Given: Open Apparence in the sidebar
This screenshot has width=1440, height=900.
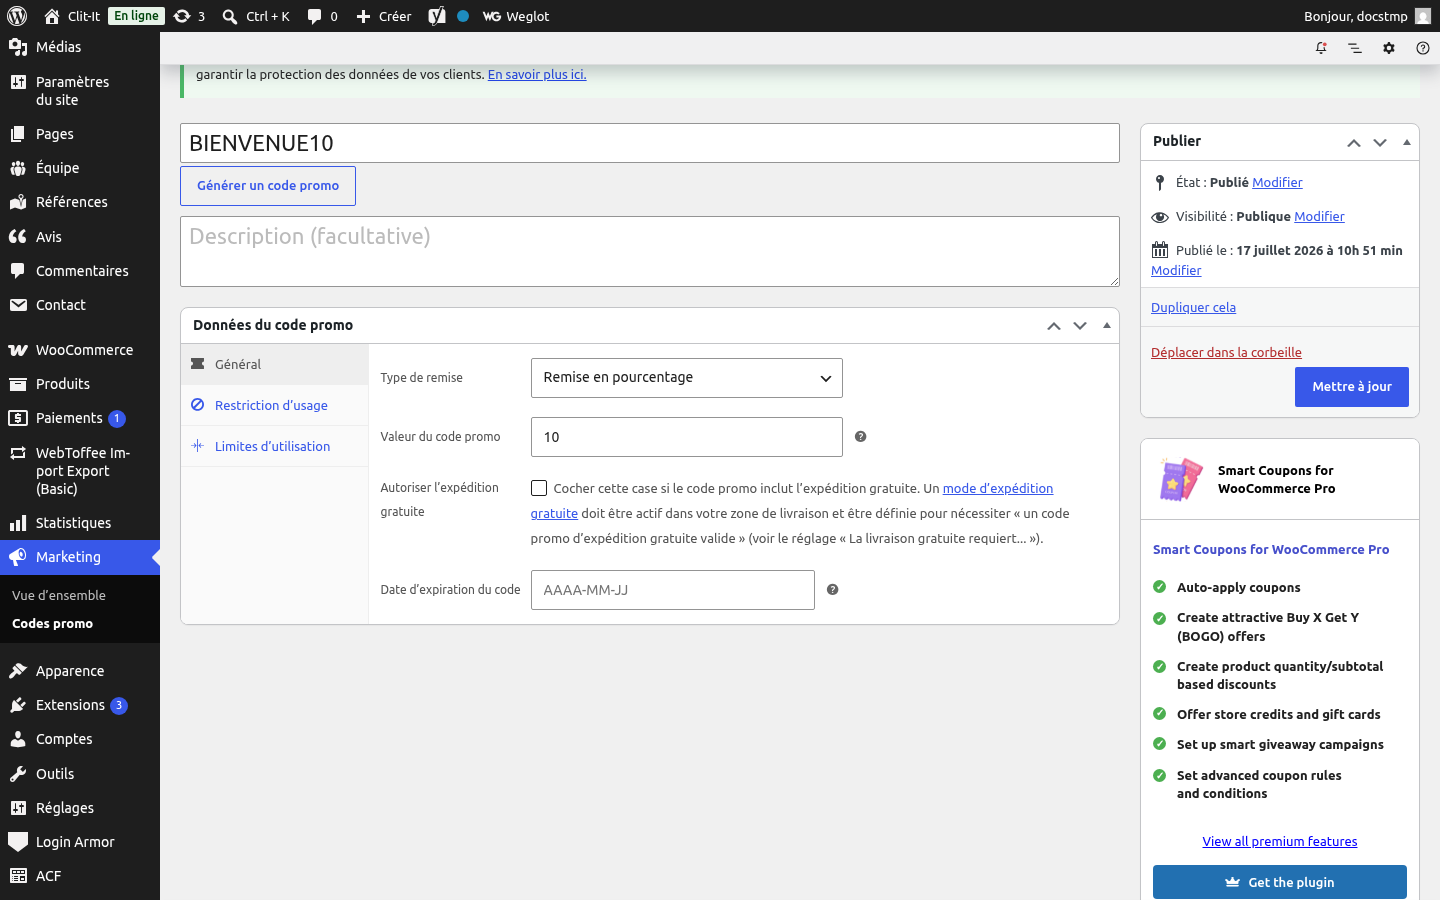Looking at the screenshot, I should 80,671.
